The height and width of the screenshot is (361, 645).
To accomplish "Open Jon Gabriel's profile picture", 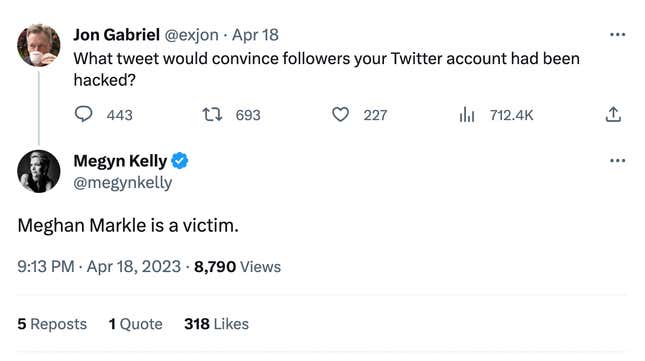I will tap(39, 45).
